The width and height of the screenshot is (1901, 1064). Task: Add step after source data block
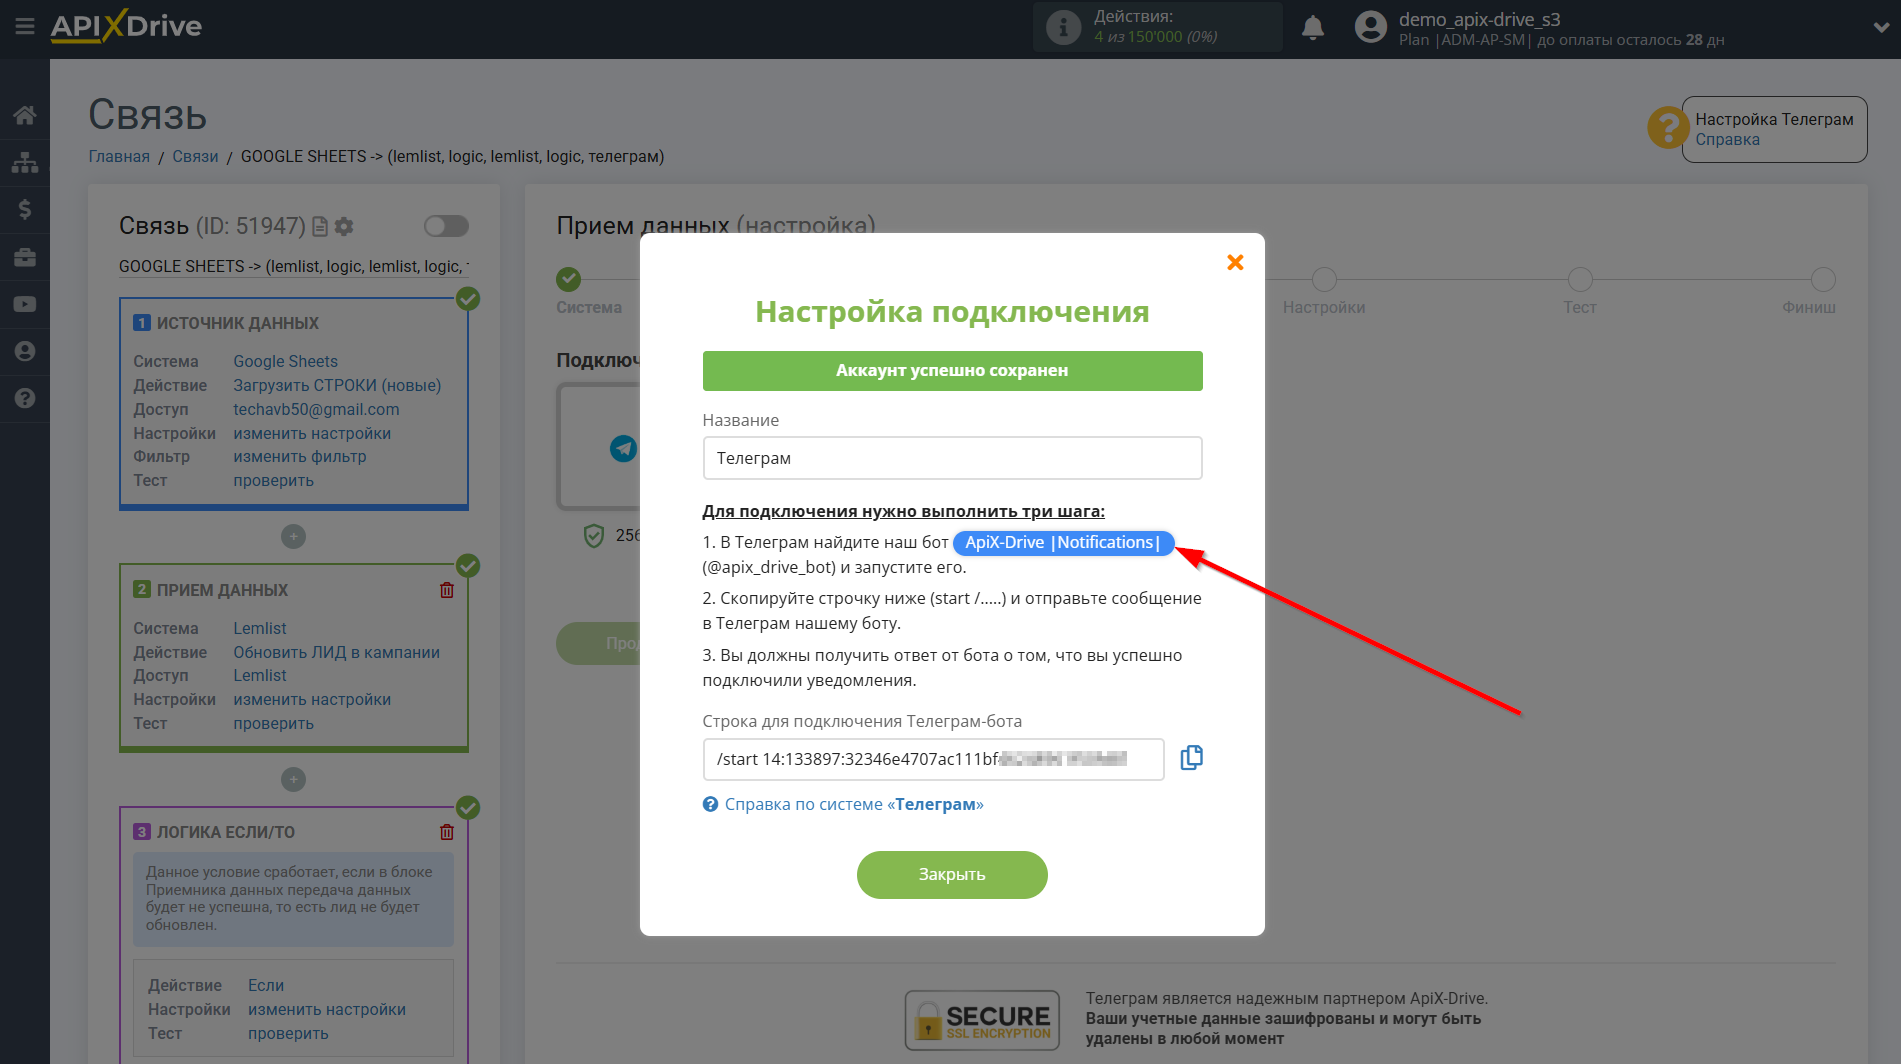(293, 537)
